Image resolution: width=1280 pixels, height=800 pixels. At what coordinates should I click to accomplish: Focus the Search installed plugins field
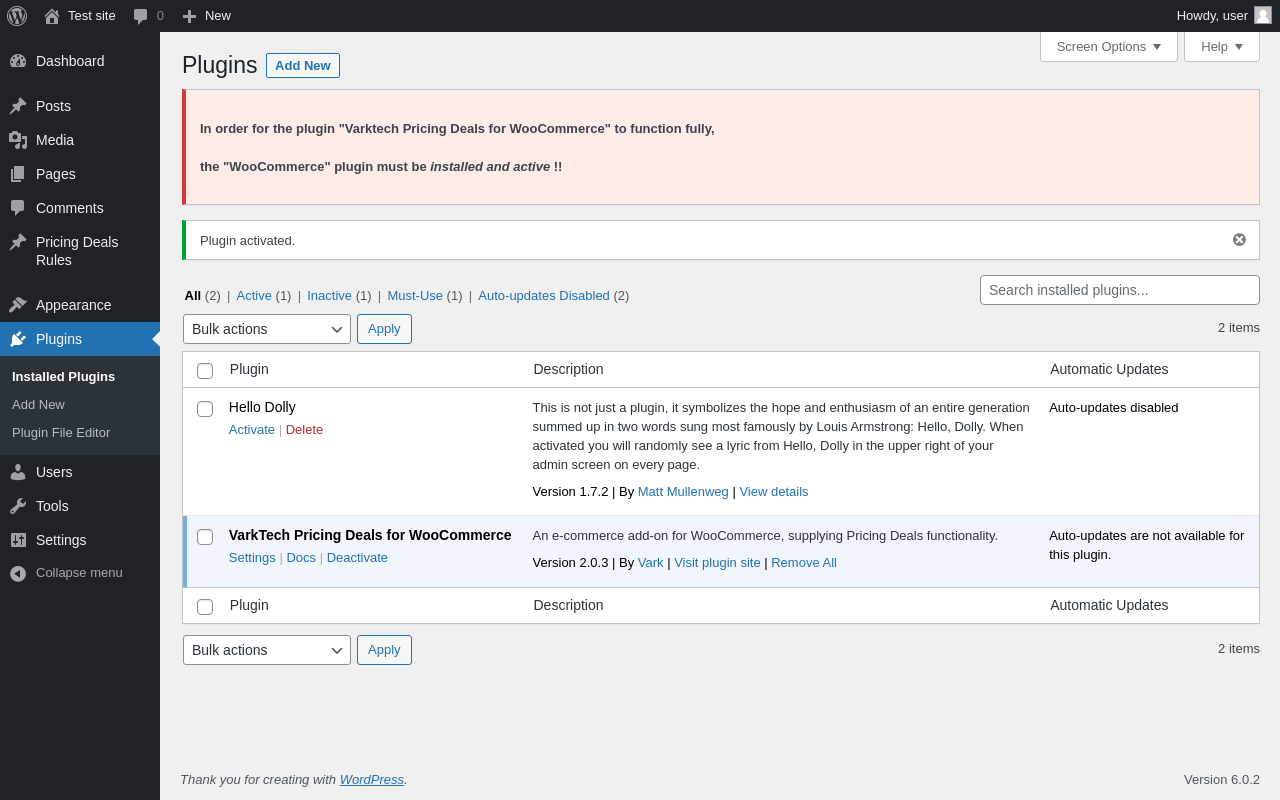[x=1120, y=290]
